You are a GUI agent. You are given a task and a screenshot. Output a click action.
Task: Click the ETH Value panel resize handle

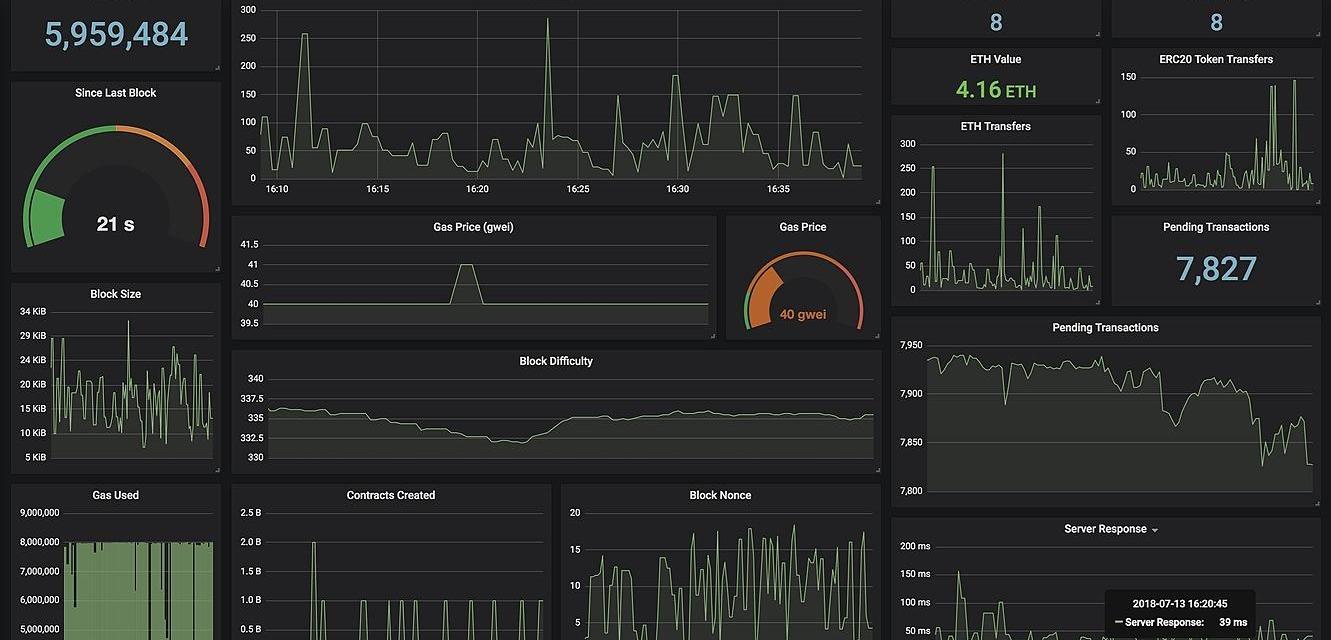tap(1096, 100)
